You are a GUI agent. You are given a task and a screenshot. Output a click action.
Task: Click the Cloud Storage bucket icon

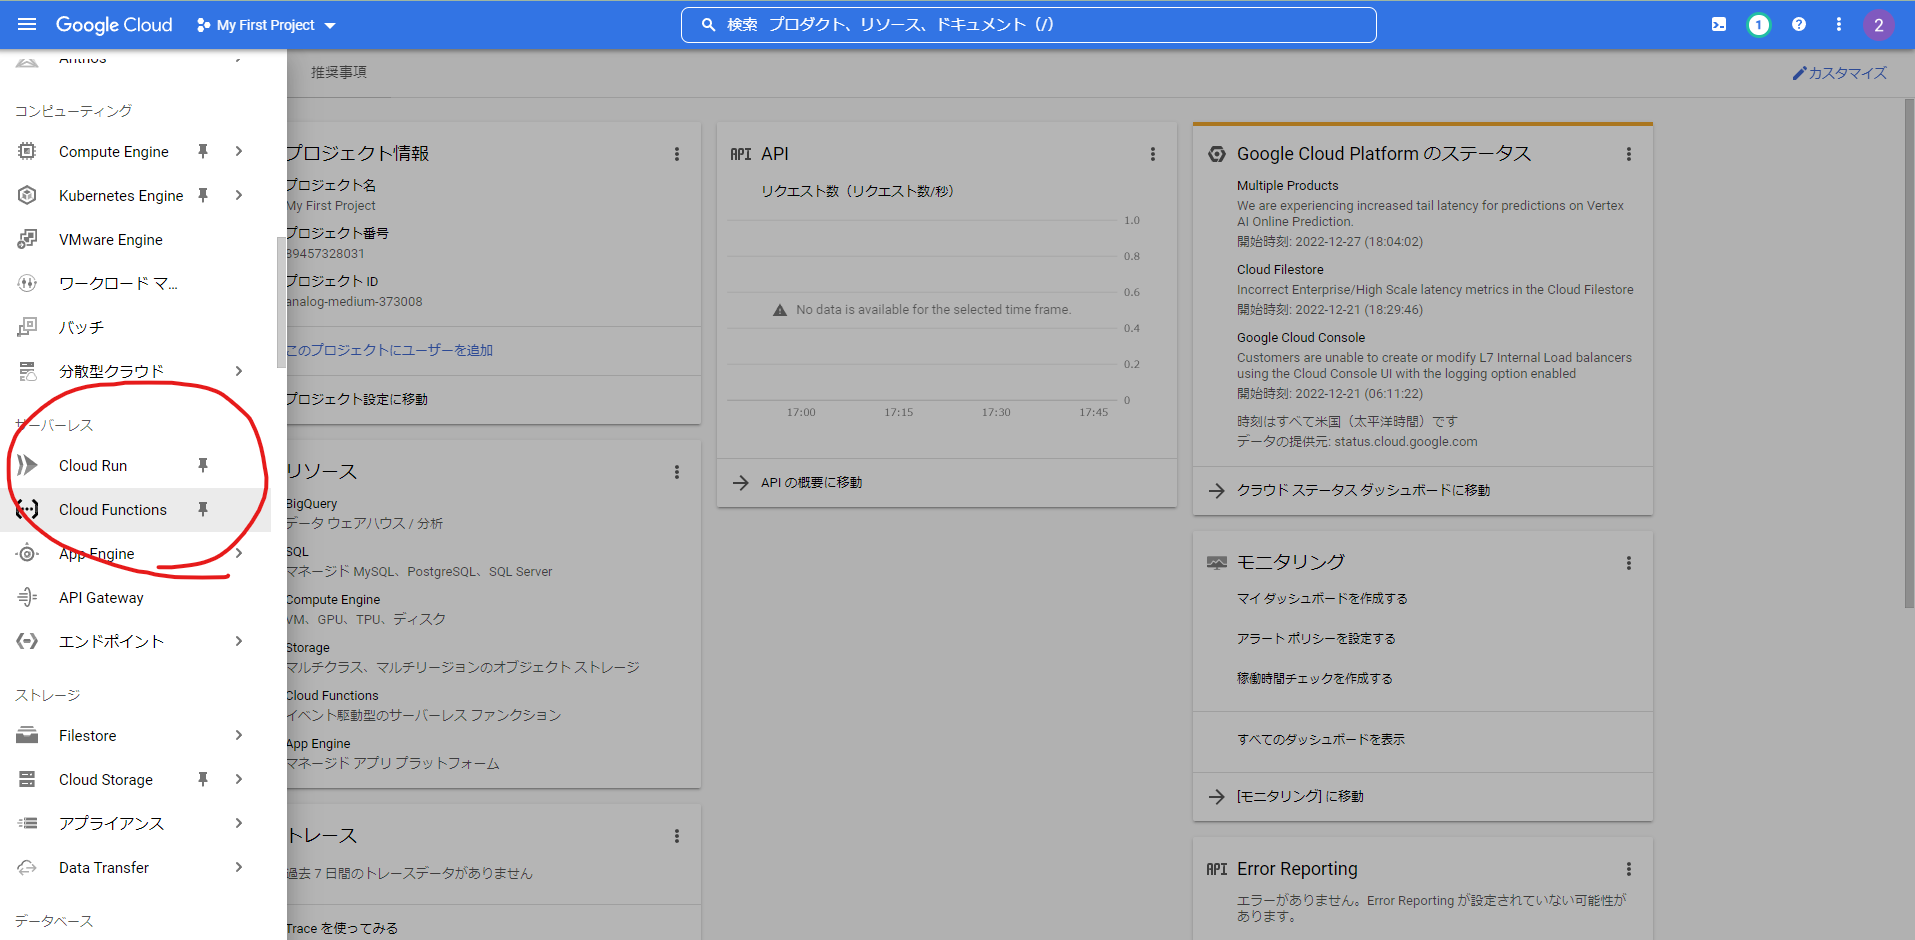(x=27, y=779)
